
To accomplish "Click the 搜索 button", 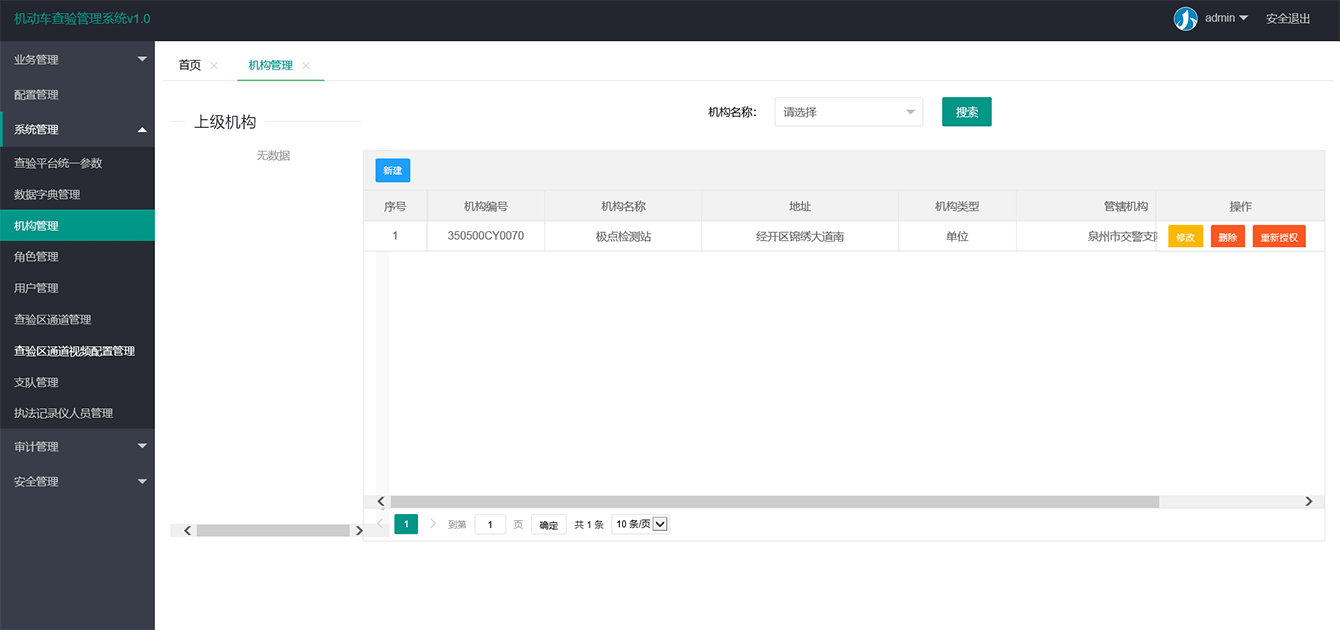I will pyautogui.click(x=966, y=112).
